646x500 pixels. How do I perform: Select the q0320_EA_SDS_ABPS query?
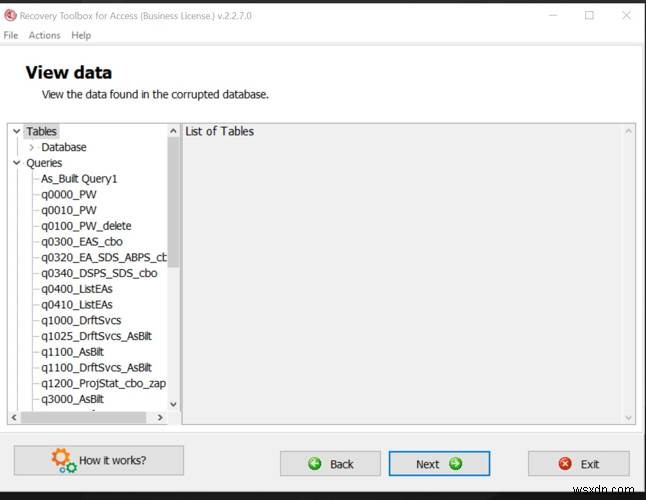(x=104, y=257)
